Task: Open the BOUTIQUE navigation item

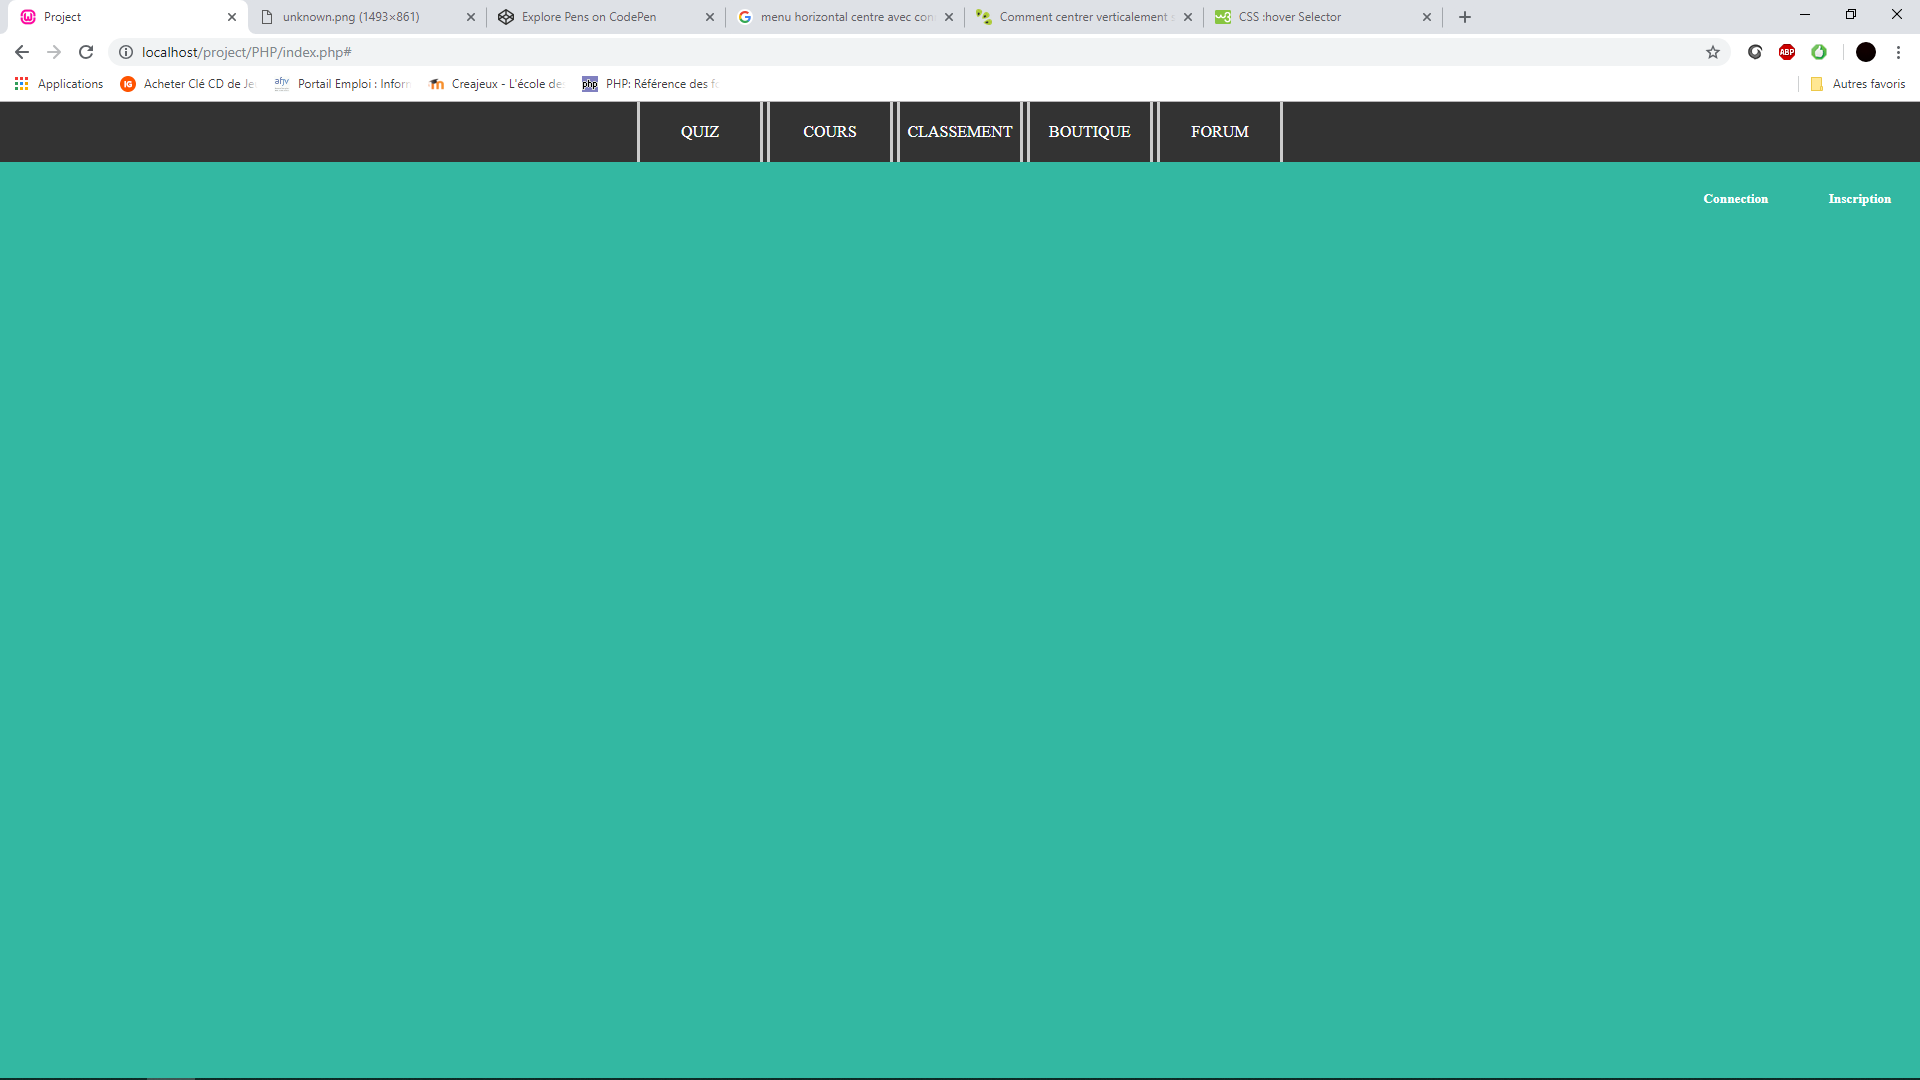Action: coord(1089,132)
